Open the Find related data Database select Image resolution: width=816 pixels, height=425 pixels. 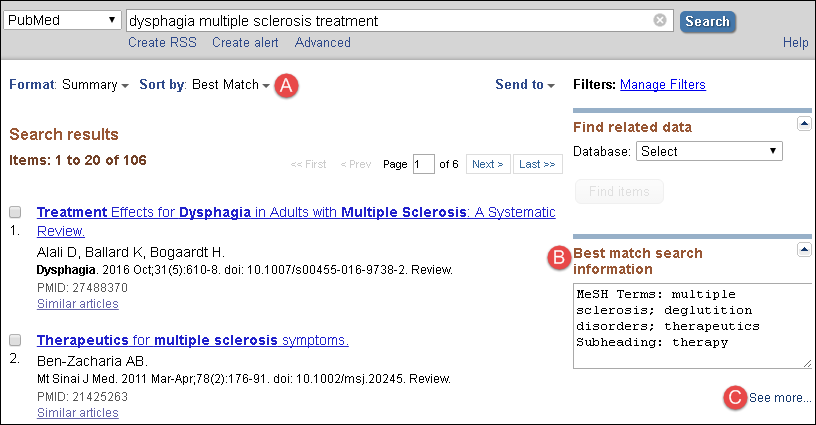point(708,151)
